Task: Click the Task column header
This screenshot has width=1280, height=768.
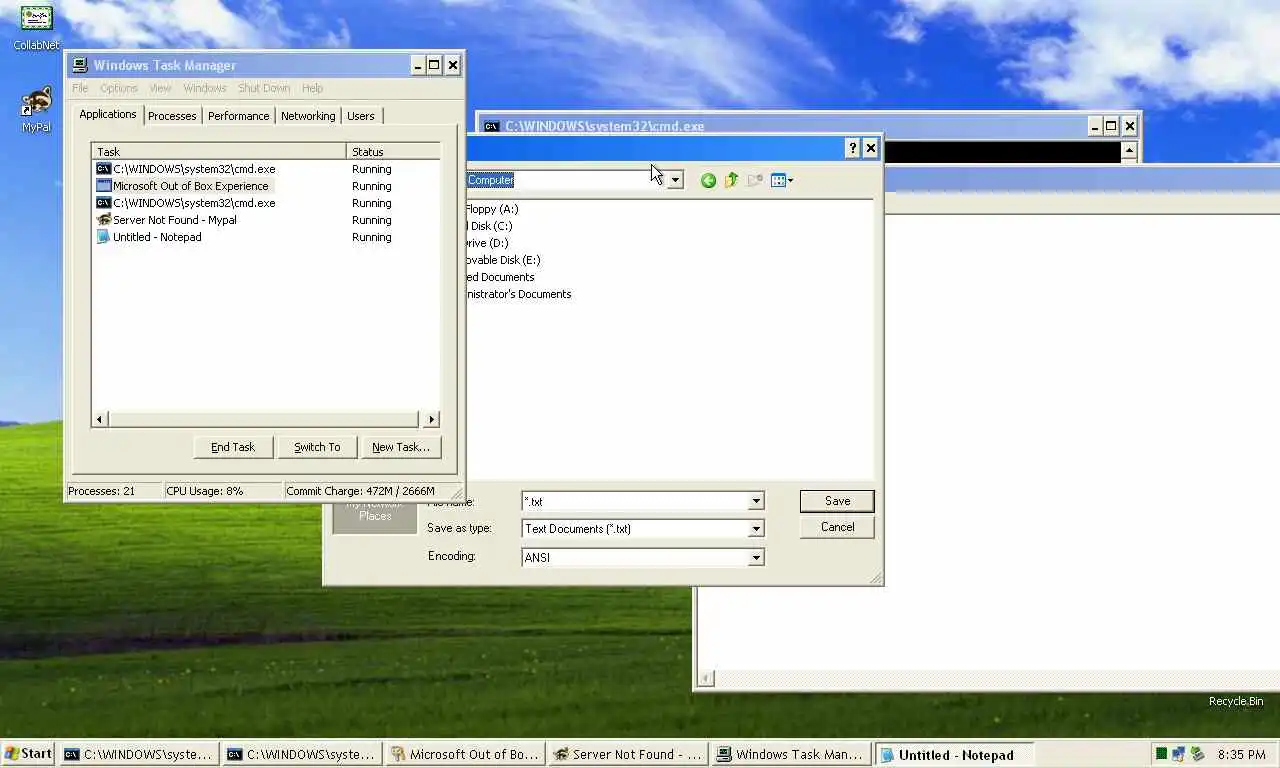Action: (x=219, y=152)
